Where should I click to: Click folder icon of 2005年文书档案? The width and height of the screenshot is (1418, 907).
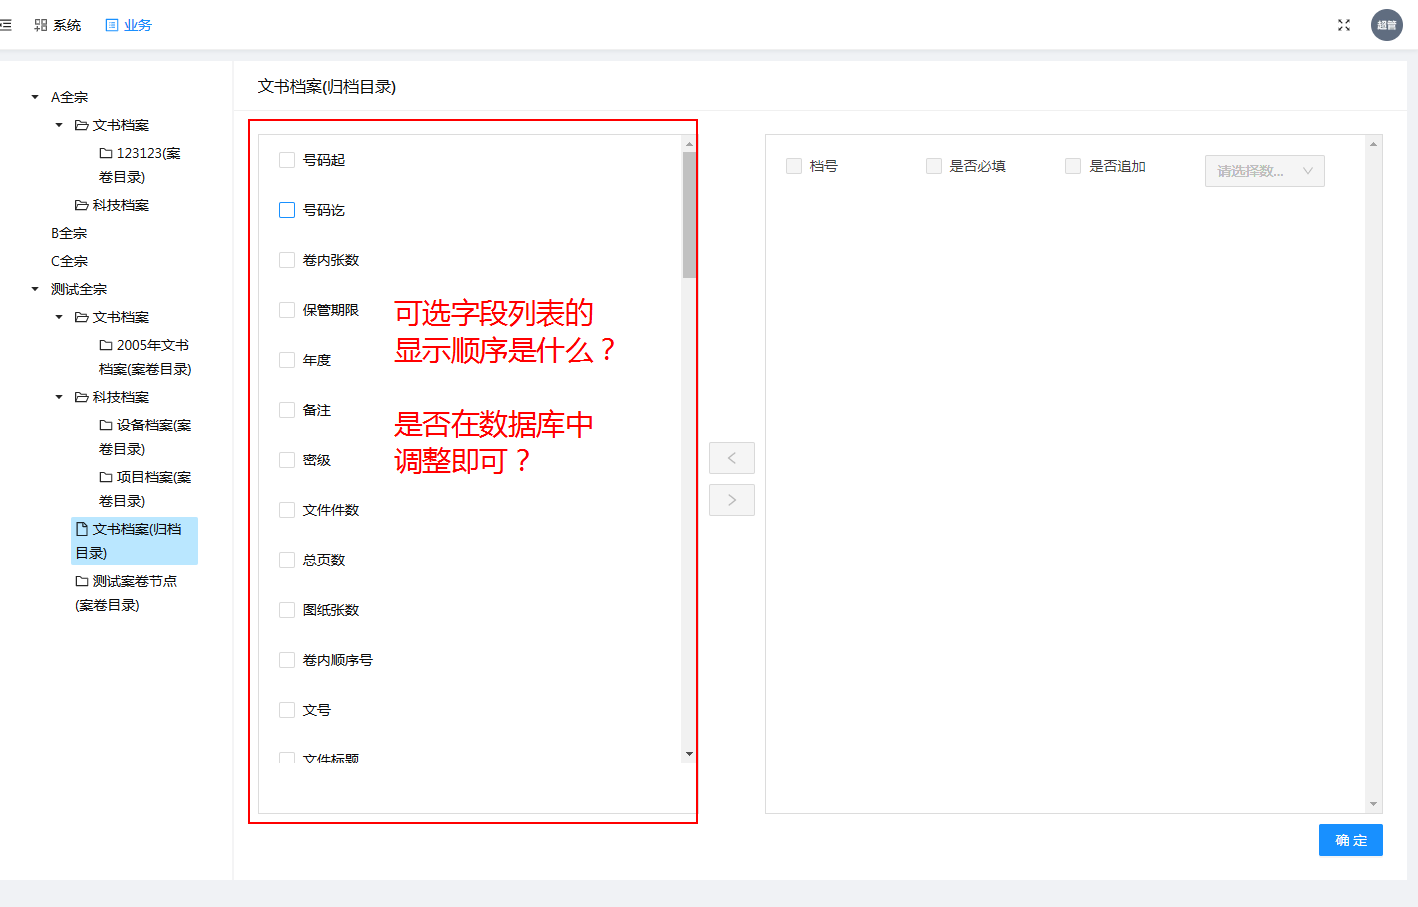106,345
